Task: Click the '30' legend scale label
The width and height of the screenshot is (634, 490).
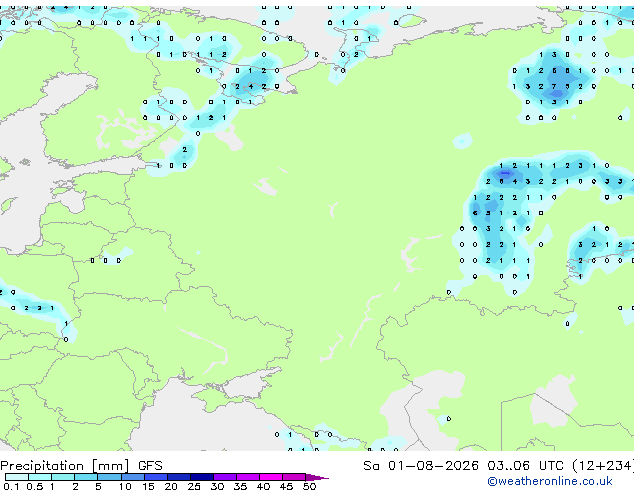Action: tap(217, 486)
